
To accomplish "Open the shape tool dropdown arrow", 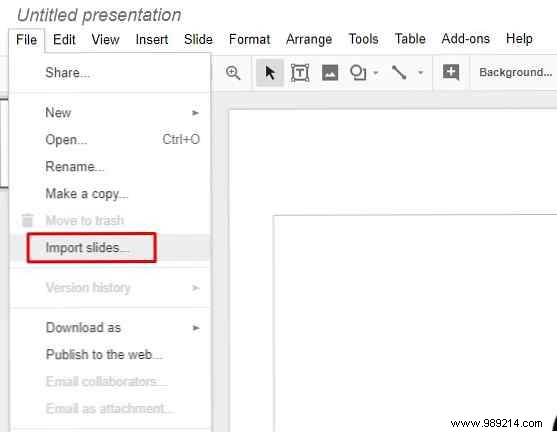I will click(376, 73).
